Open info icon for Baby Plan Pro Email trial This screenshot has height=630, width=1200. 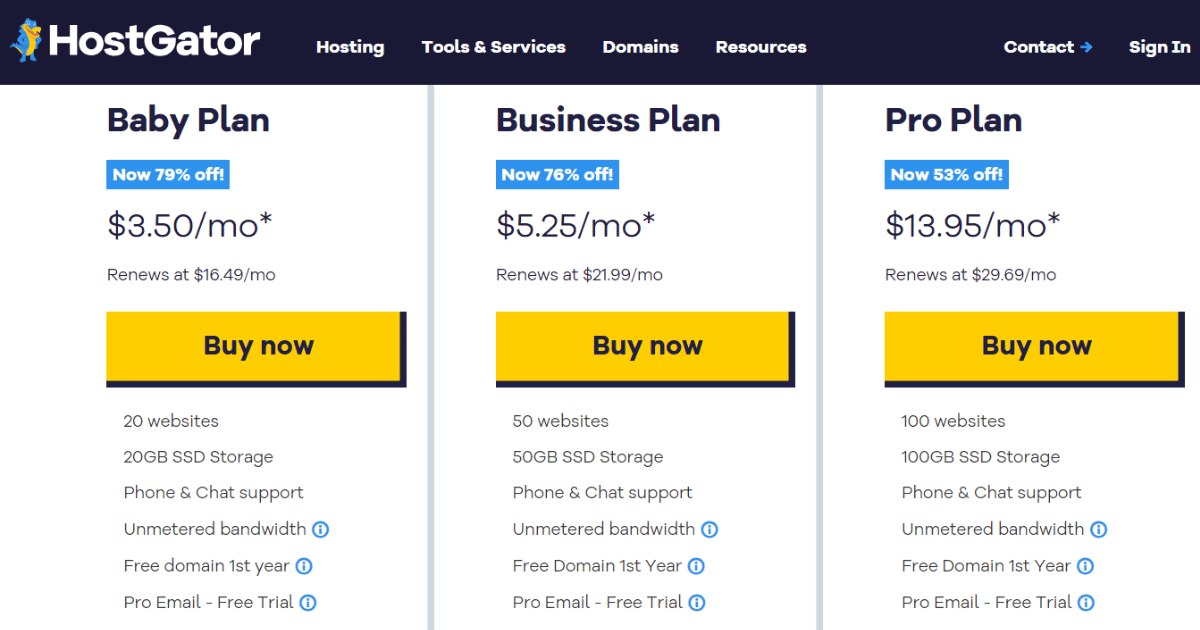(308, 602)
